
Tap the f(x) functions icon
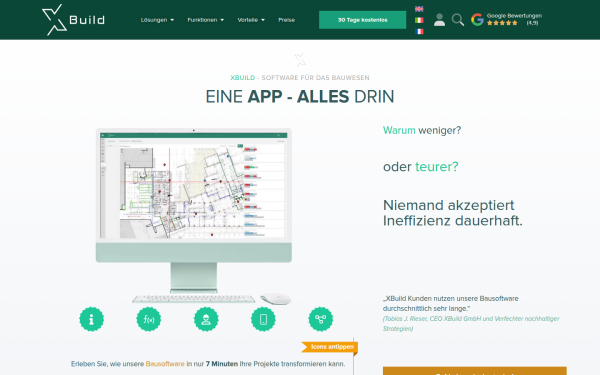click(149, 319)
